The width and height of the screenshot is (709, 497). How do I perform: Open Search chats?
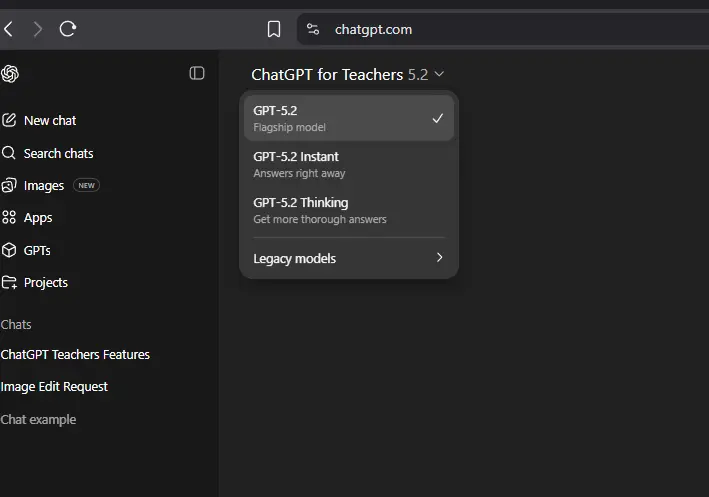(47, 153)
